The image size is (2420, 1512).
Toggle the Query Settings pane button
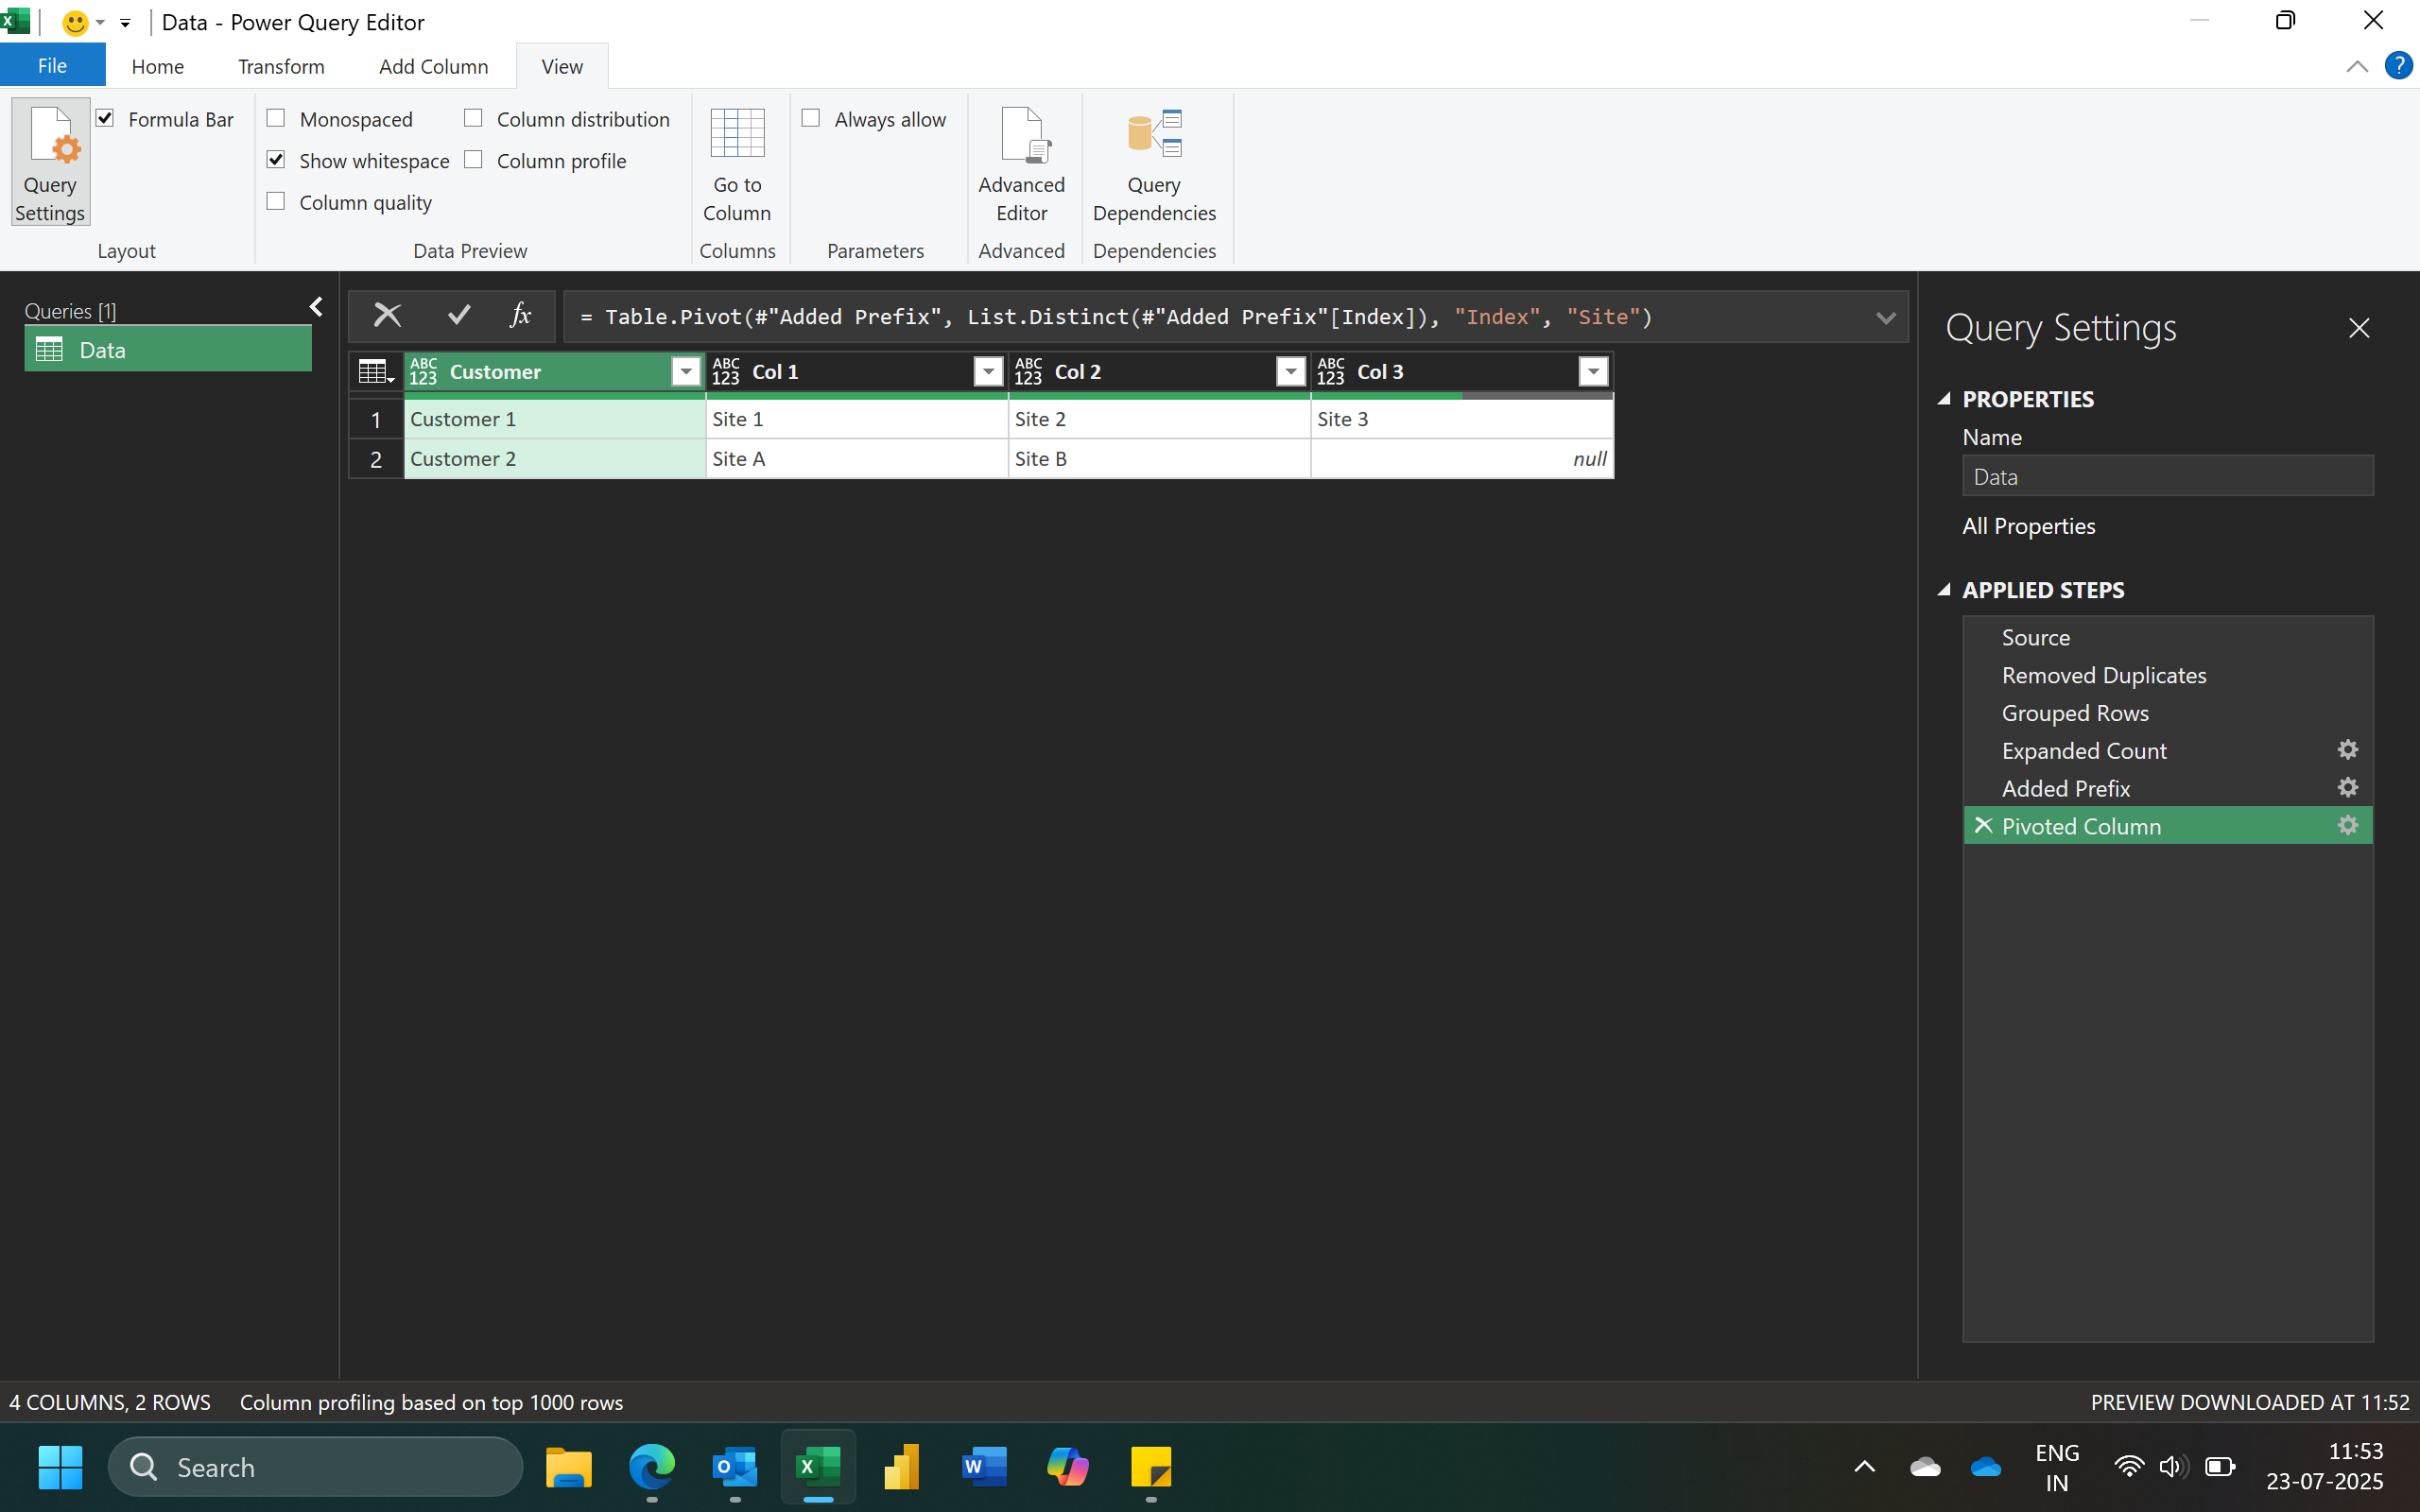pyautogui.click(x=50, y=163)
